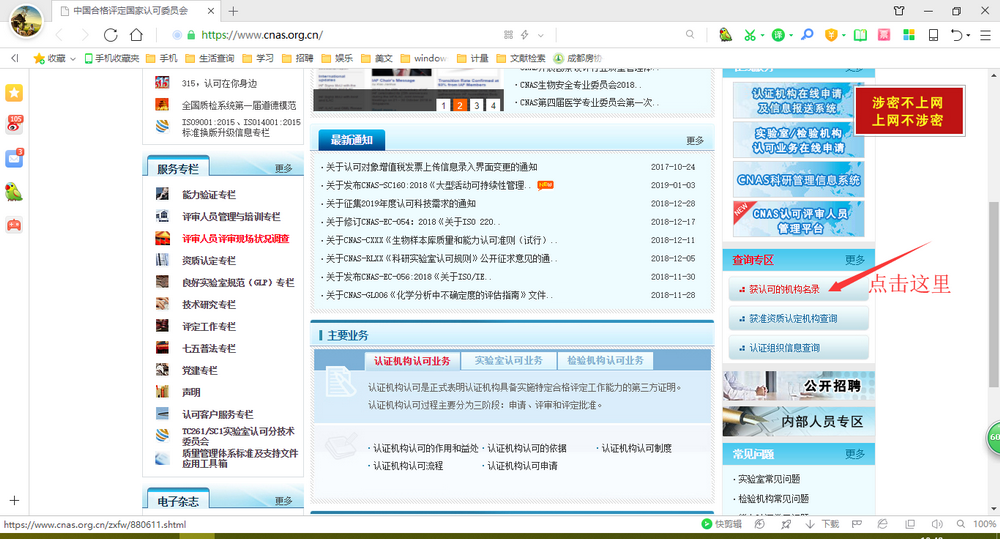This screenshot has width=1000, height=539.
Task: Open a new tab with the plus button
Action: (x=233, y=11)
